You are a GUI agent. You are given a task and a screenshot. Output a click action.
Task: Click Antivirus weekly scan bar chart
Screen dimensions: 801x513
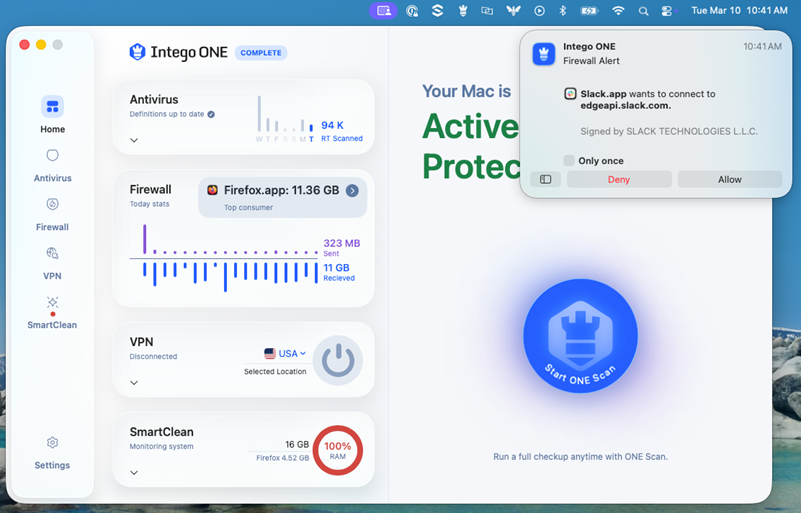pos(285,119)
